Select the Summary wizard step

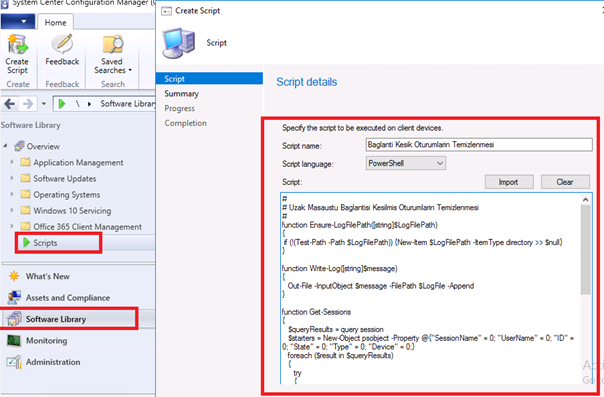pos(181,94)
